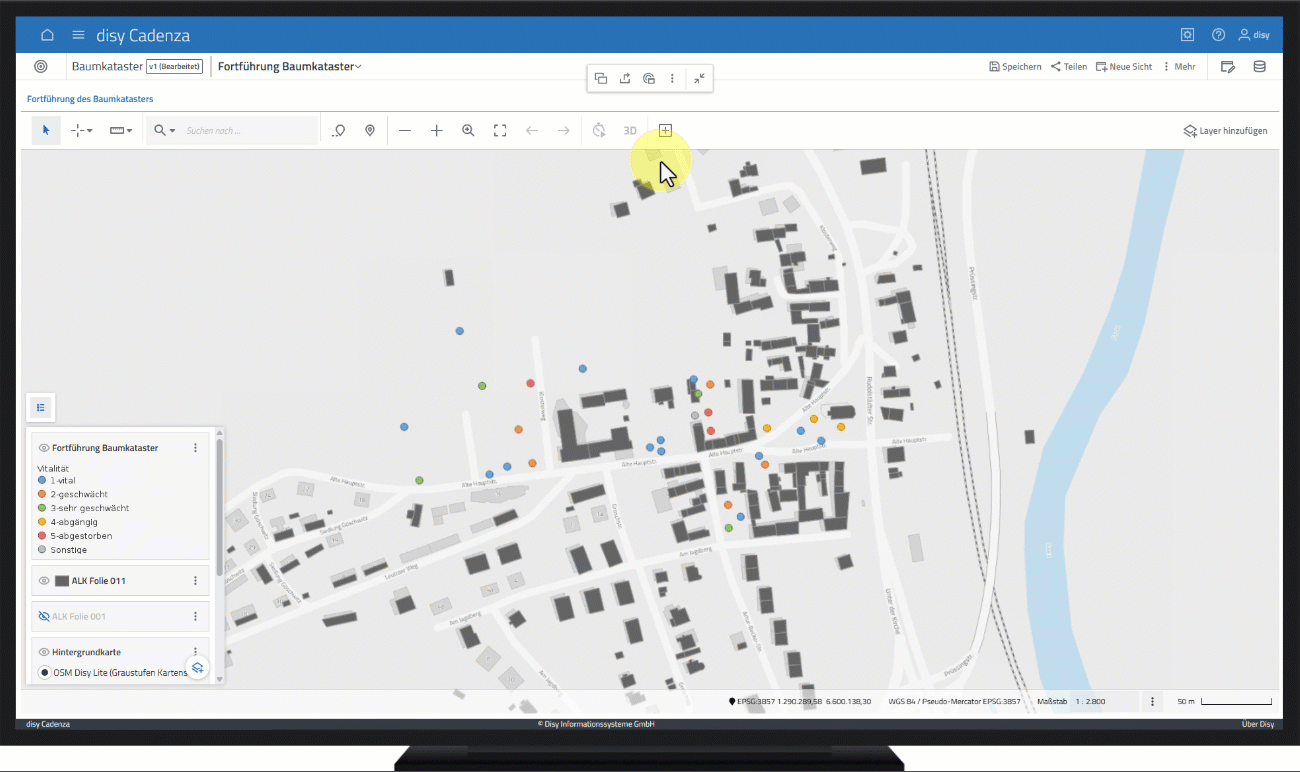This screenshot has height=772, width=1300.
Task: Click the Neue Sicht button
Action: point(1124,67)
